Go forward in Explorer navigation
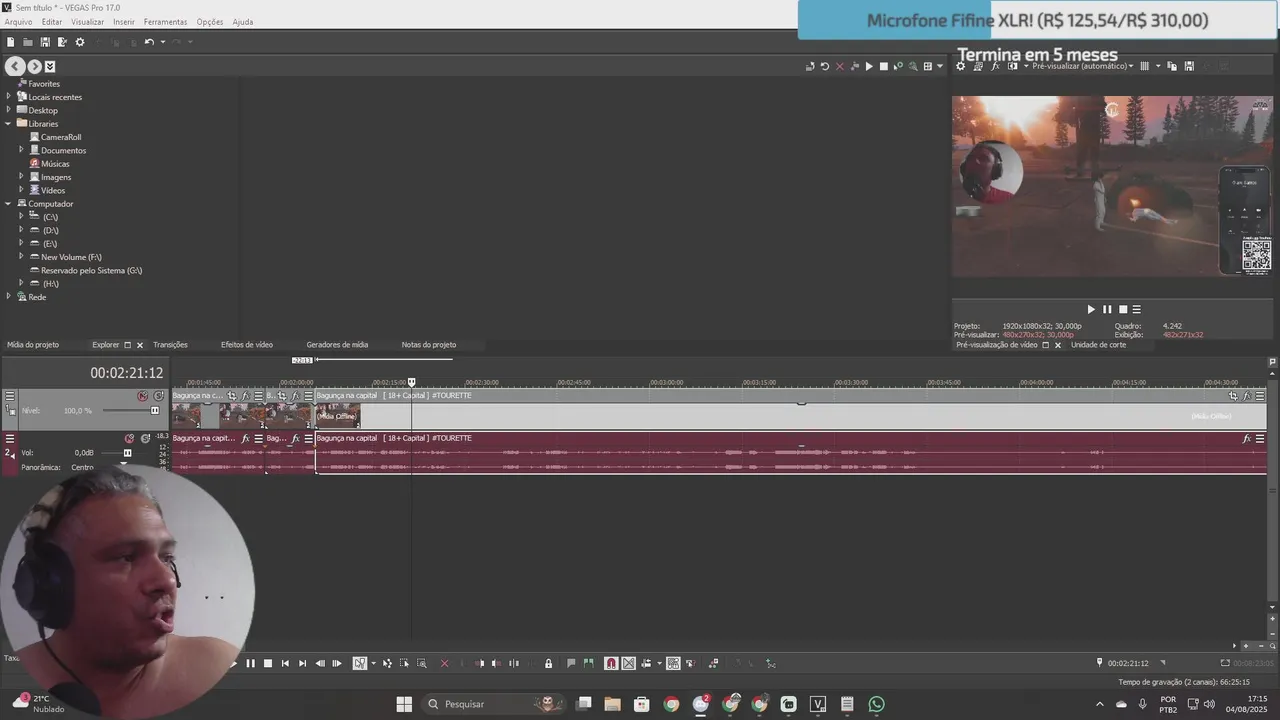Viewport: 1280px width, 720px height. [x=34, y=67]
